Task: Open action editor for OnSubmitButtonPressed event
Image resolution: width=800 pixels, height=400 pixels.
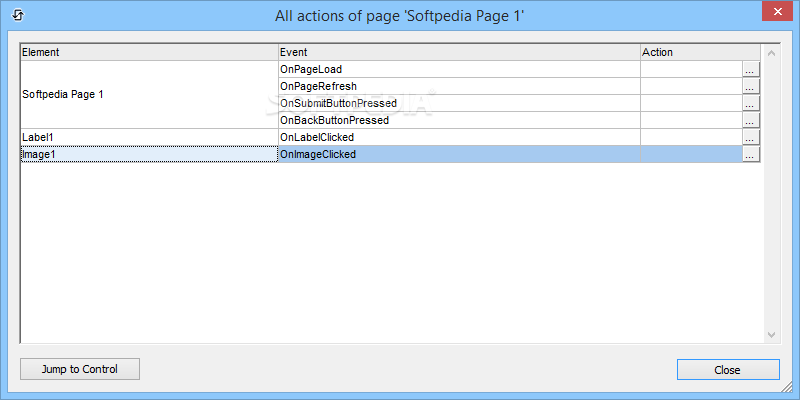Action: (x=751, y=104)
